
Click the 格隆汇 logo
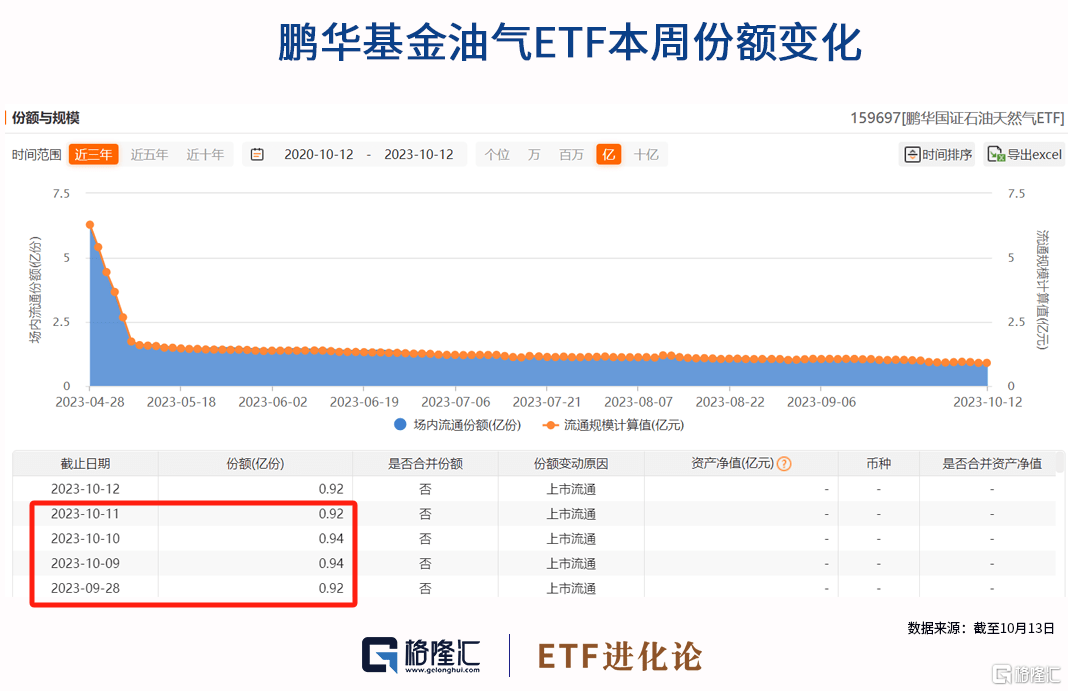pyautogui.click(x=421, y=655)
